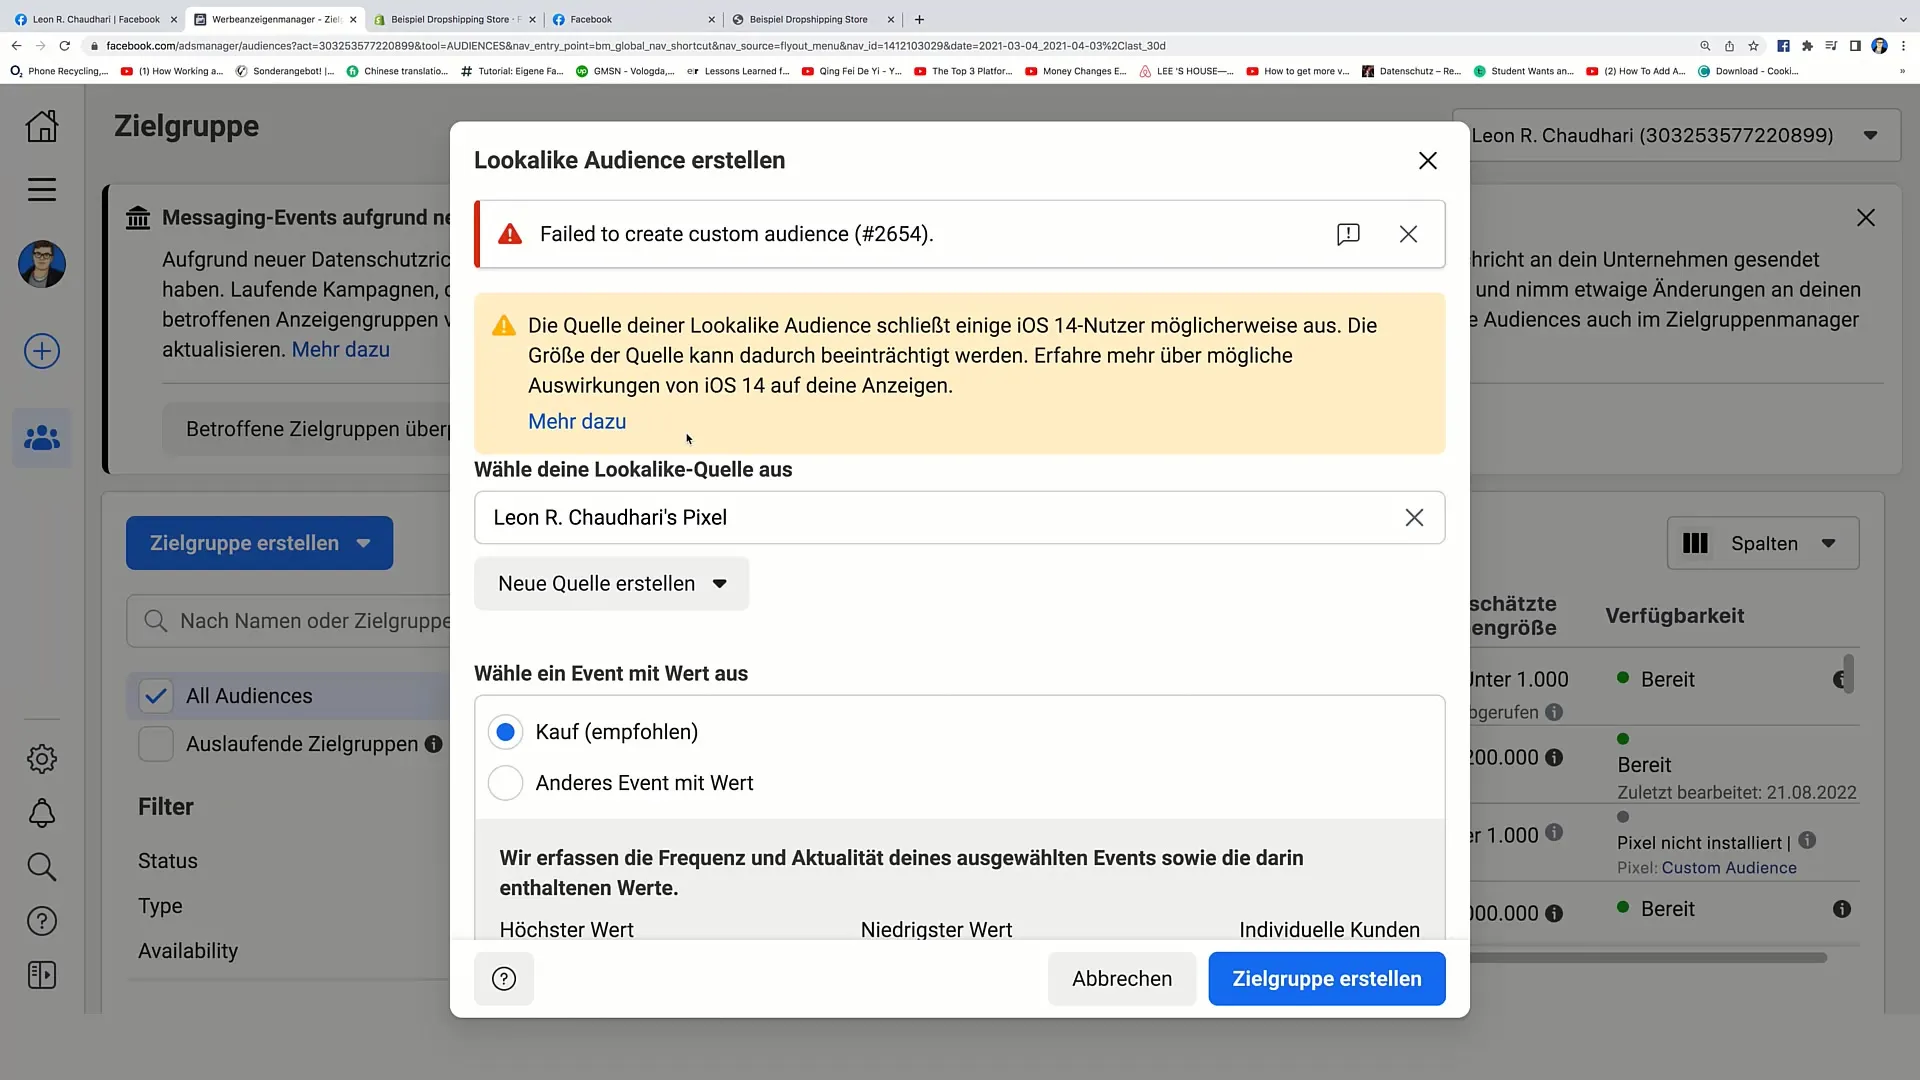The image size is (1920, 1080).
Task: Click the profile avatar in sidebar
Action: tap(42, 265)
